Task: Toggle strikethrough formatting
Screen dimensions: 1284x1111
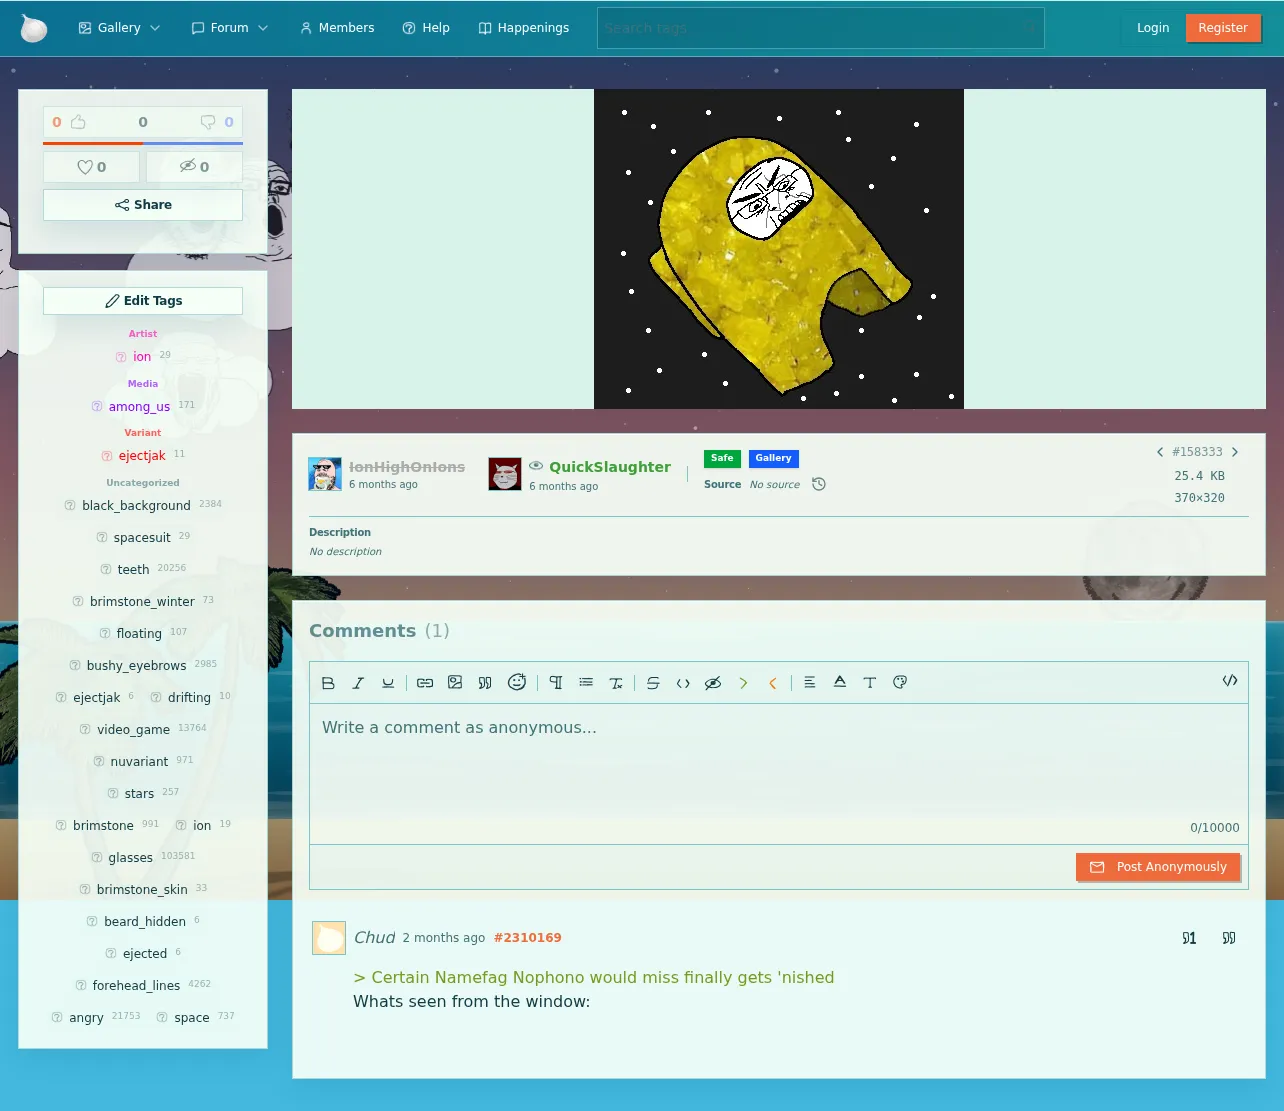Action: click(653, 683)
